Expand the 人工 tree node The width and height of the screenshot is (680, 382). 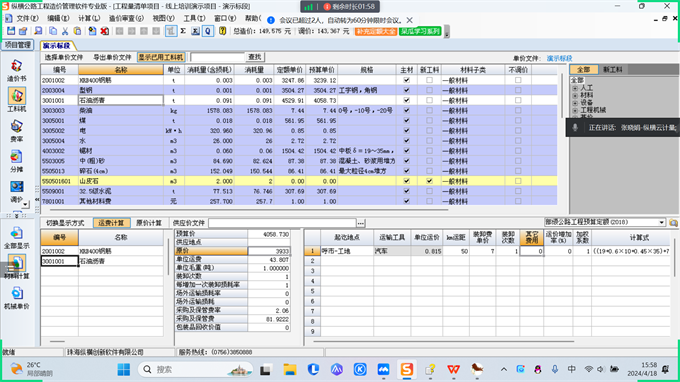pyautogui.click(x=575, y=88)
